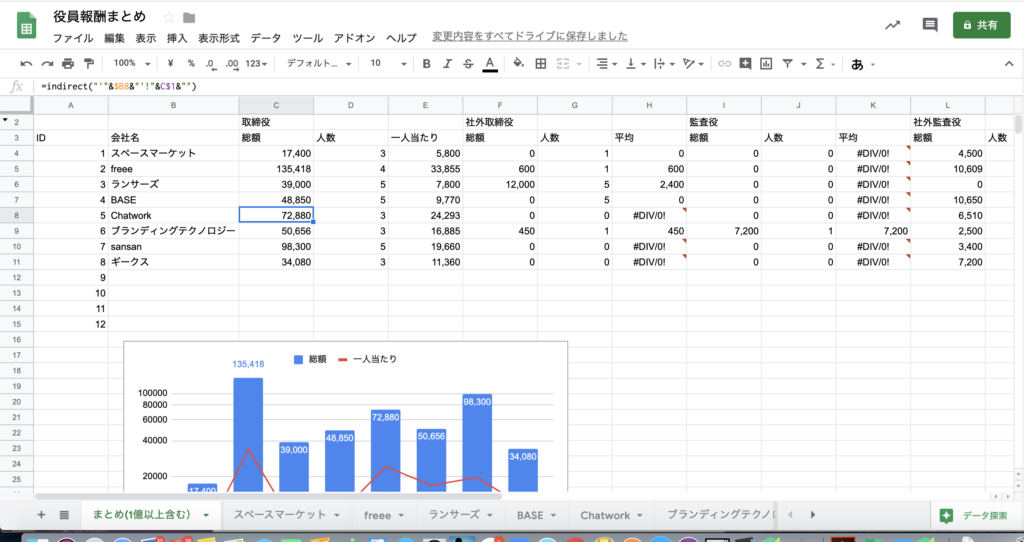Open activity trend icon in header

click(892, 25)
